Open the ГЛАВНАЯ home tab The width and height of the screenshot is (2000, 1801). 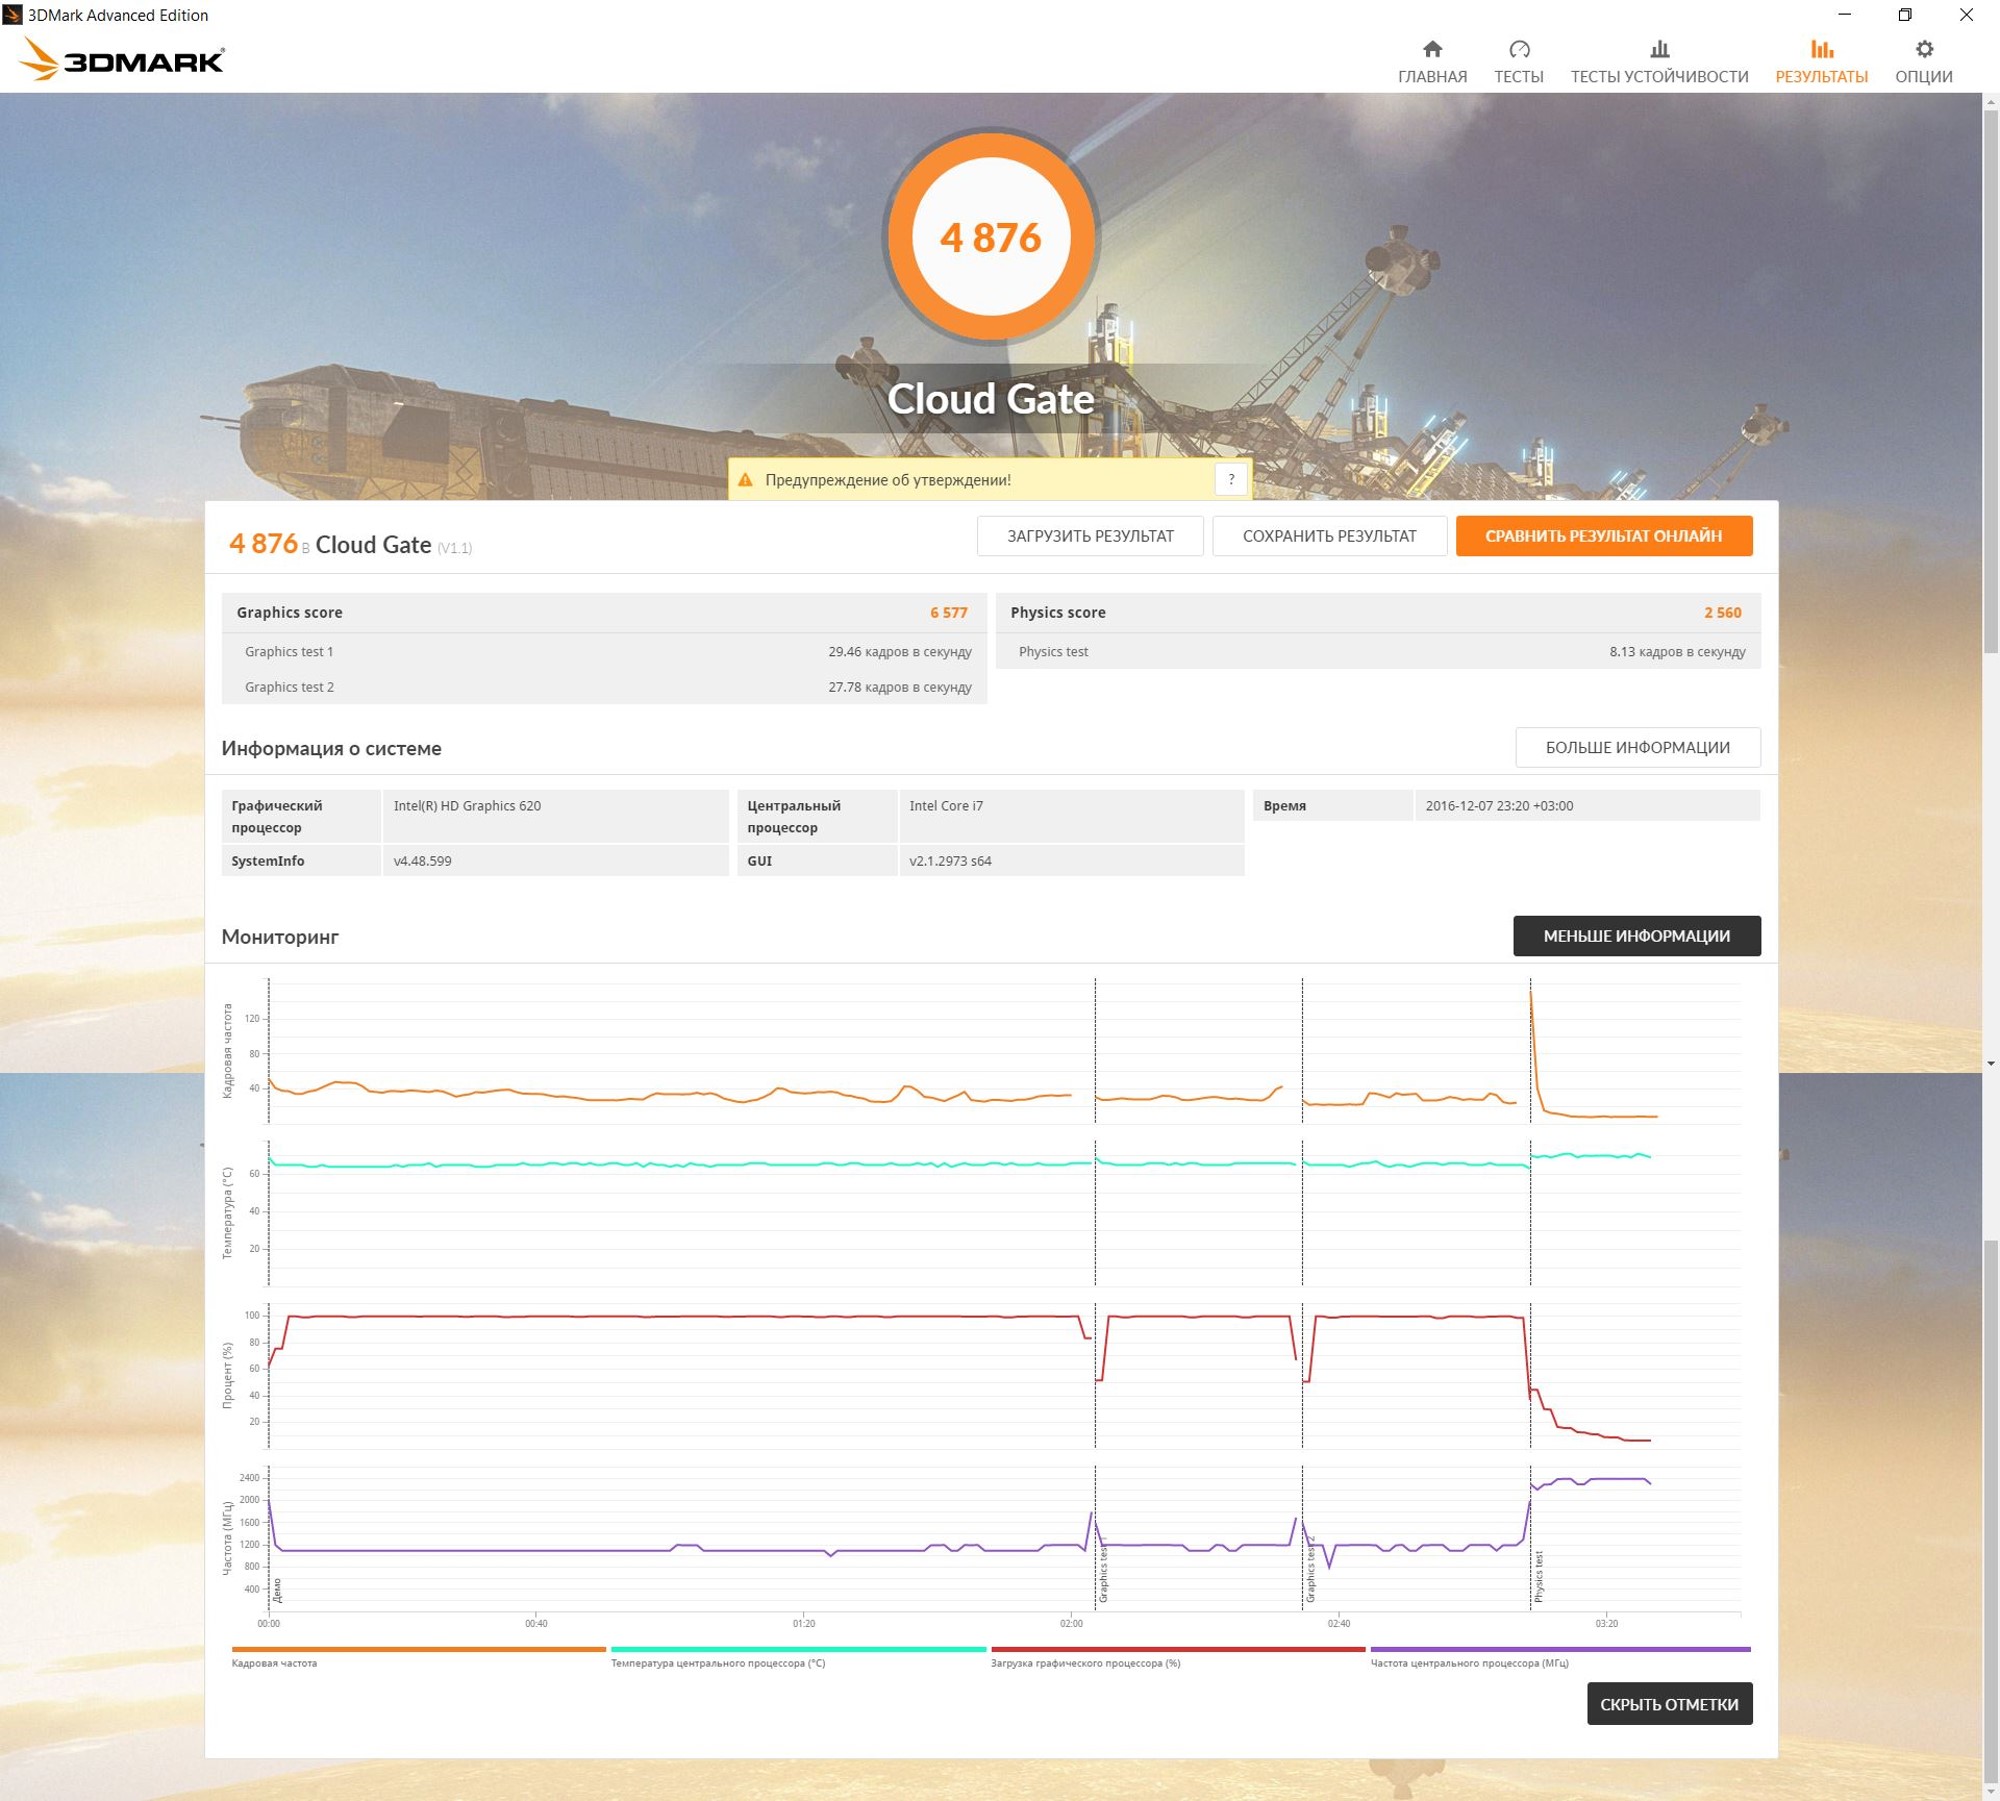point(1432,62)
